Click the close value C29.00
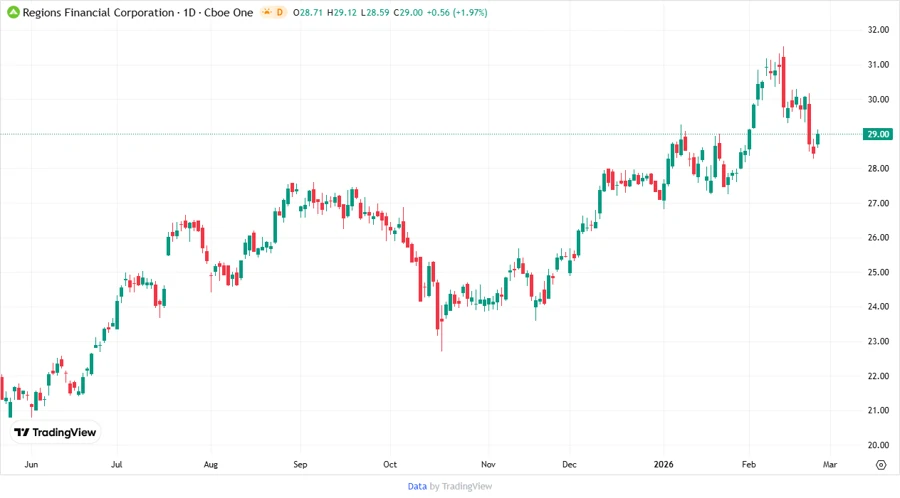Viewport: 900px width, 498px height. (x=408, y=13)
